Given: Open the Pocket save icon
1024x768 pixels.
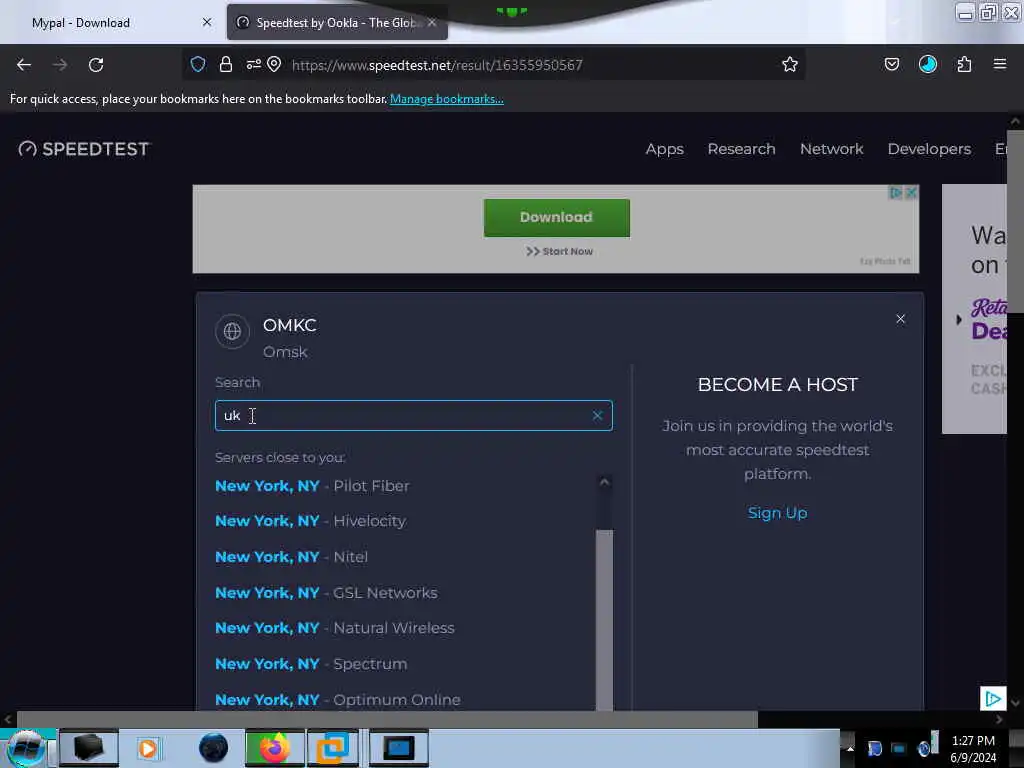Looking at the screenshot, I should [x=891, y=64].
